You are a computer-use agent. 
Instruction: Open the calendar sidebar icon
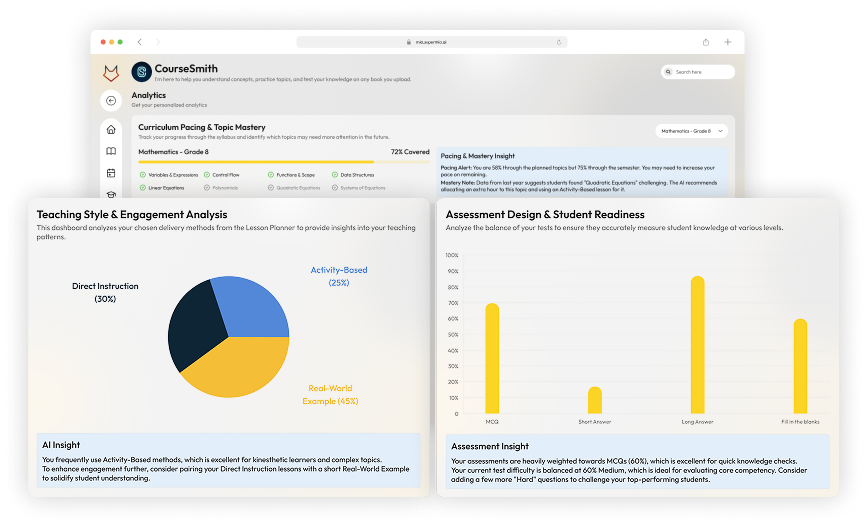[x=111, y=173]
